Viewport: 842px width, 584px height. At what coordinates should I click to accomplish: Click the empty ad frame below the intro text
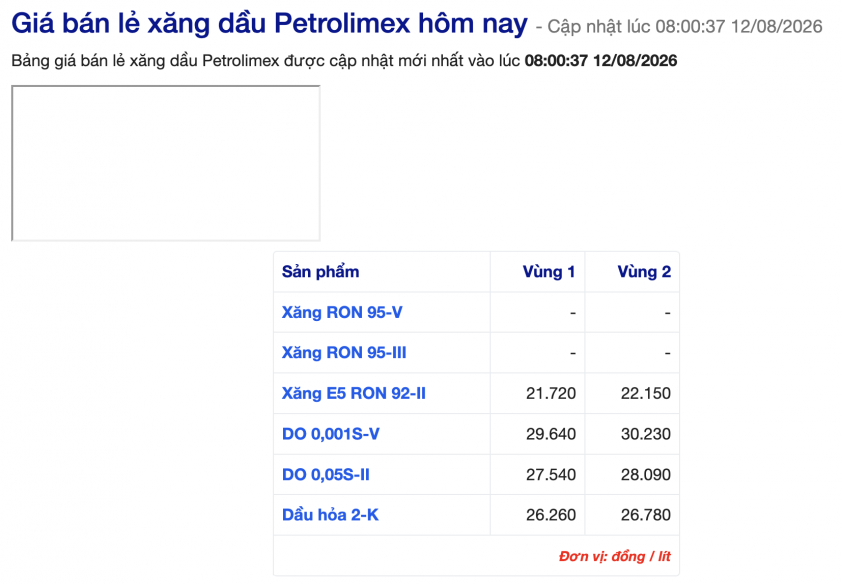click(x=166, y=163)
